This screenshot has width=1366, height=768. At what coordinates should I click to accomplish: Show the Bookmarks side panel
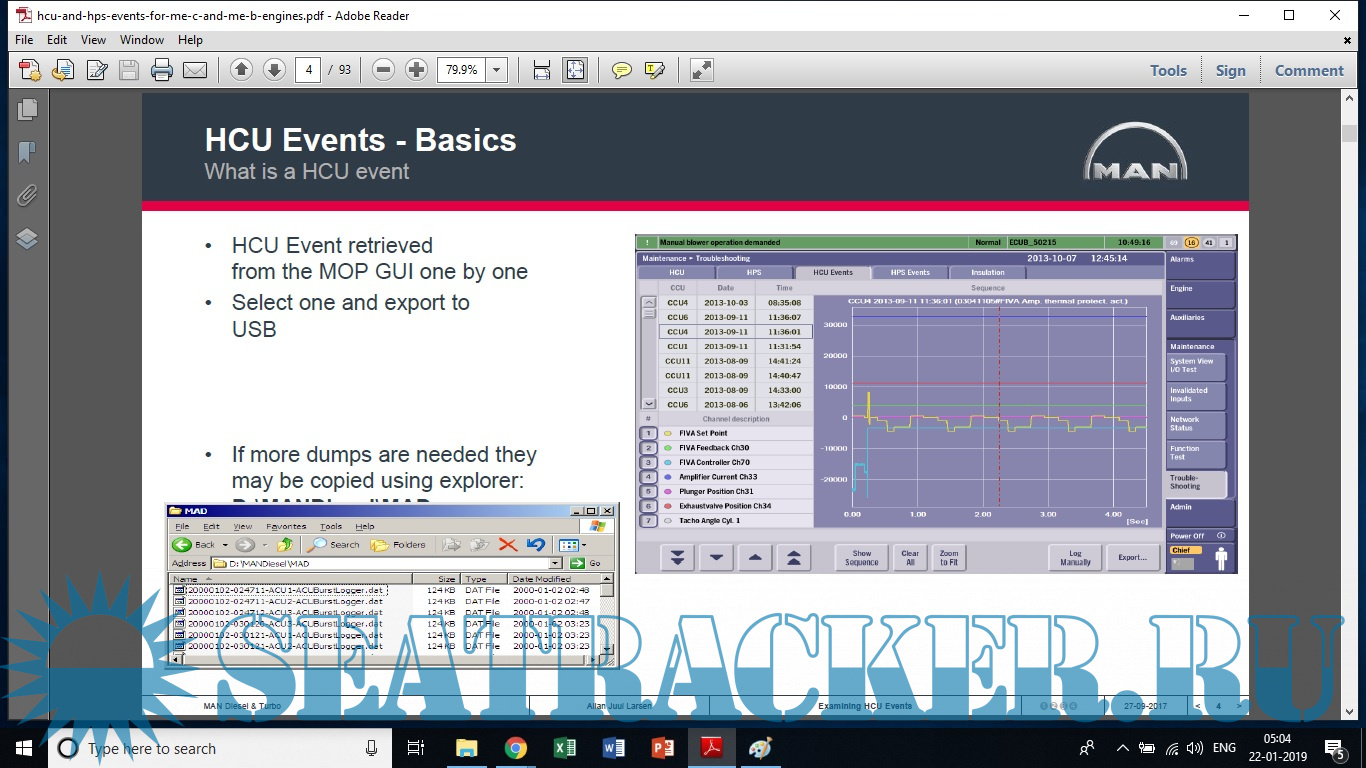click(27, 152)
